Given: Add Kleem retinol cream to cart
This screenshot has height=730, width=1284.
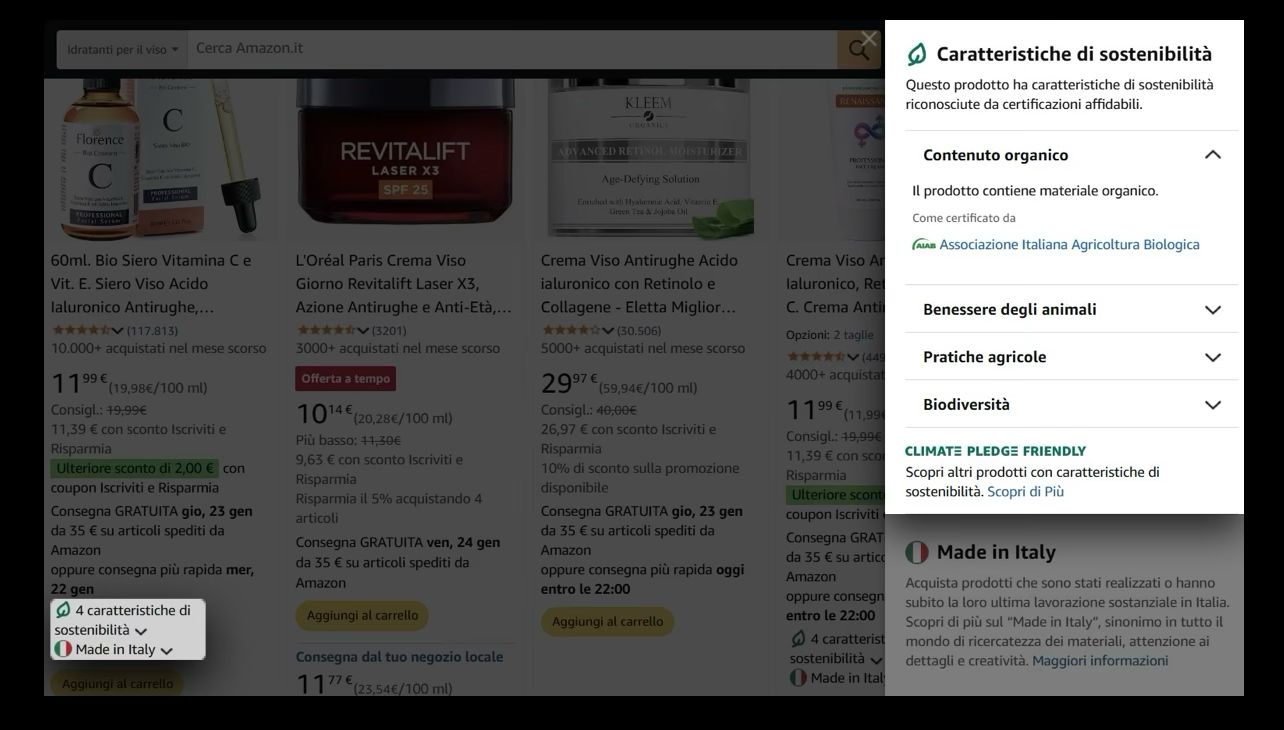Looking at the screenshot, I should [607, 622].
